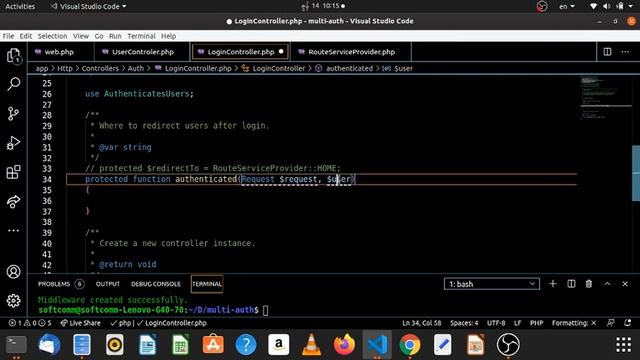
Task: Click the terminal bash prompt input
Action: [x=265, y=310]
